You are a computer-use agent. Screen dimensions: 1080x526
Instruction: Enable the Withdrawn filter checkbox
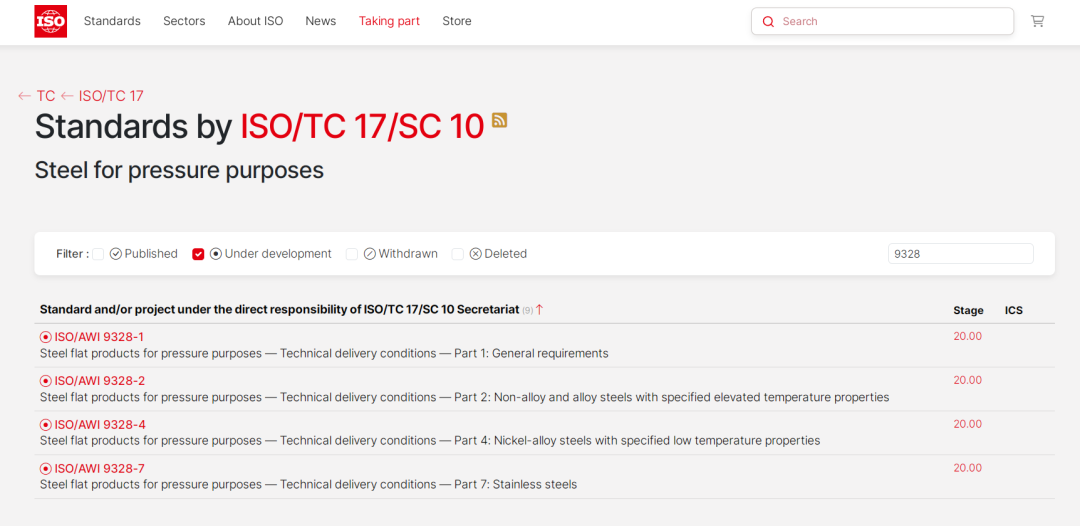coord(352,254)
